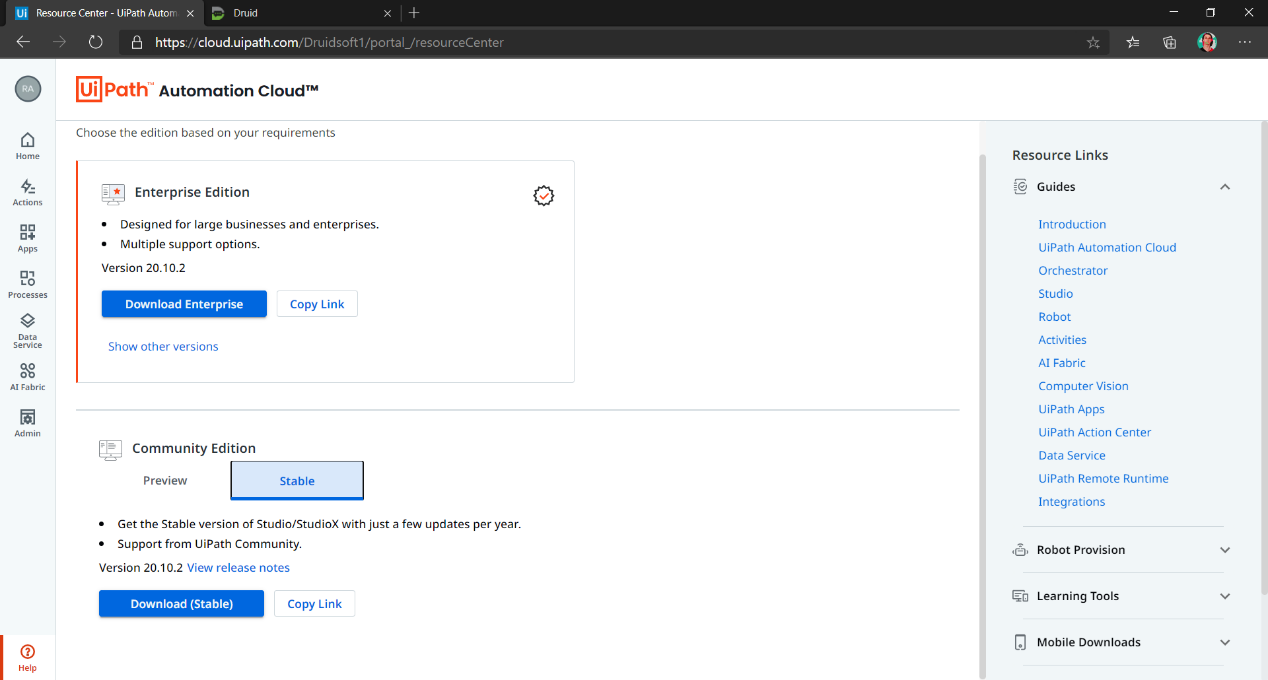Click the Robot Provision section icon
Image resolution: width=1268 pixels, height=680 pixels.
pos(1020,550)
